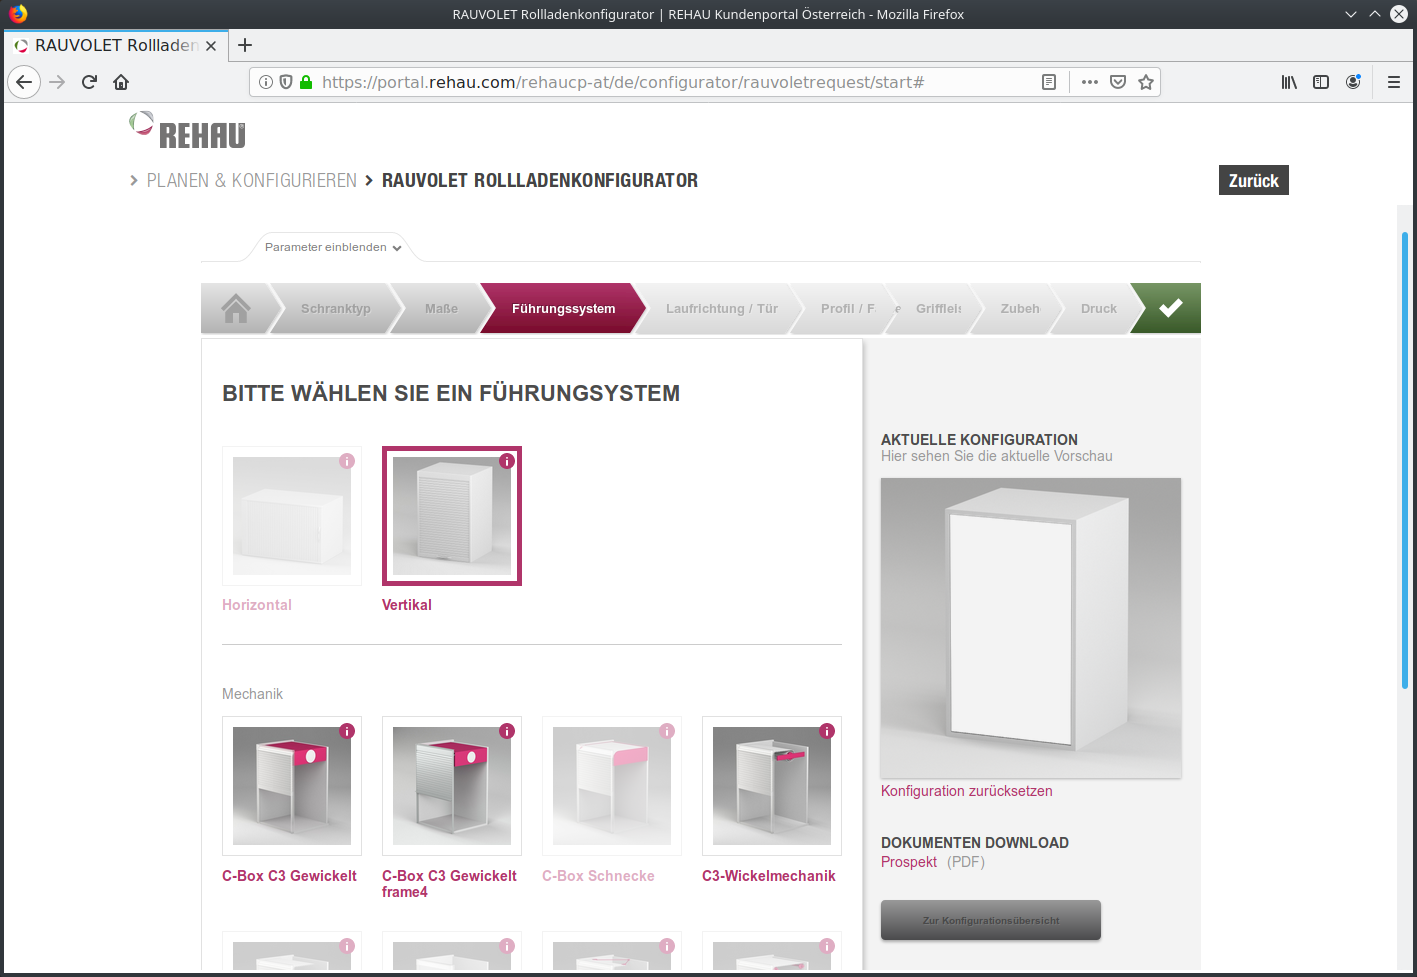This screenshot has width=1417, height=977.
Task: Click the home icon wizard step
Action: pos(236,308)
